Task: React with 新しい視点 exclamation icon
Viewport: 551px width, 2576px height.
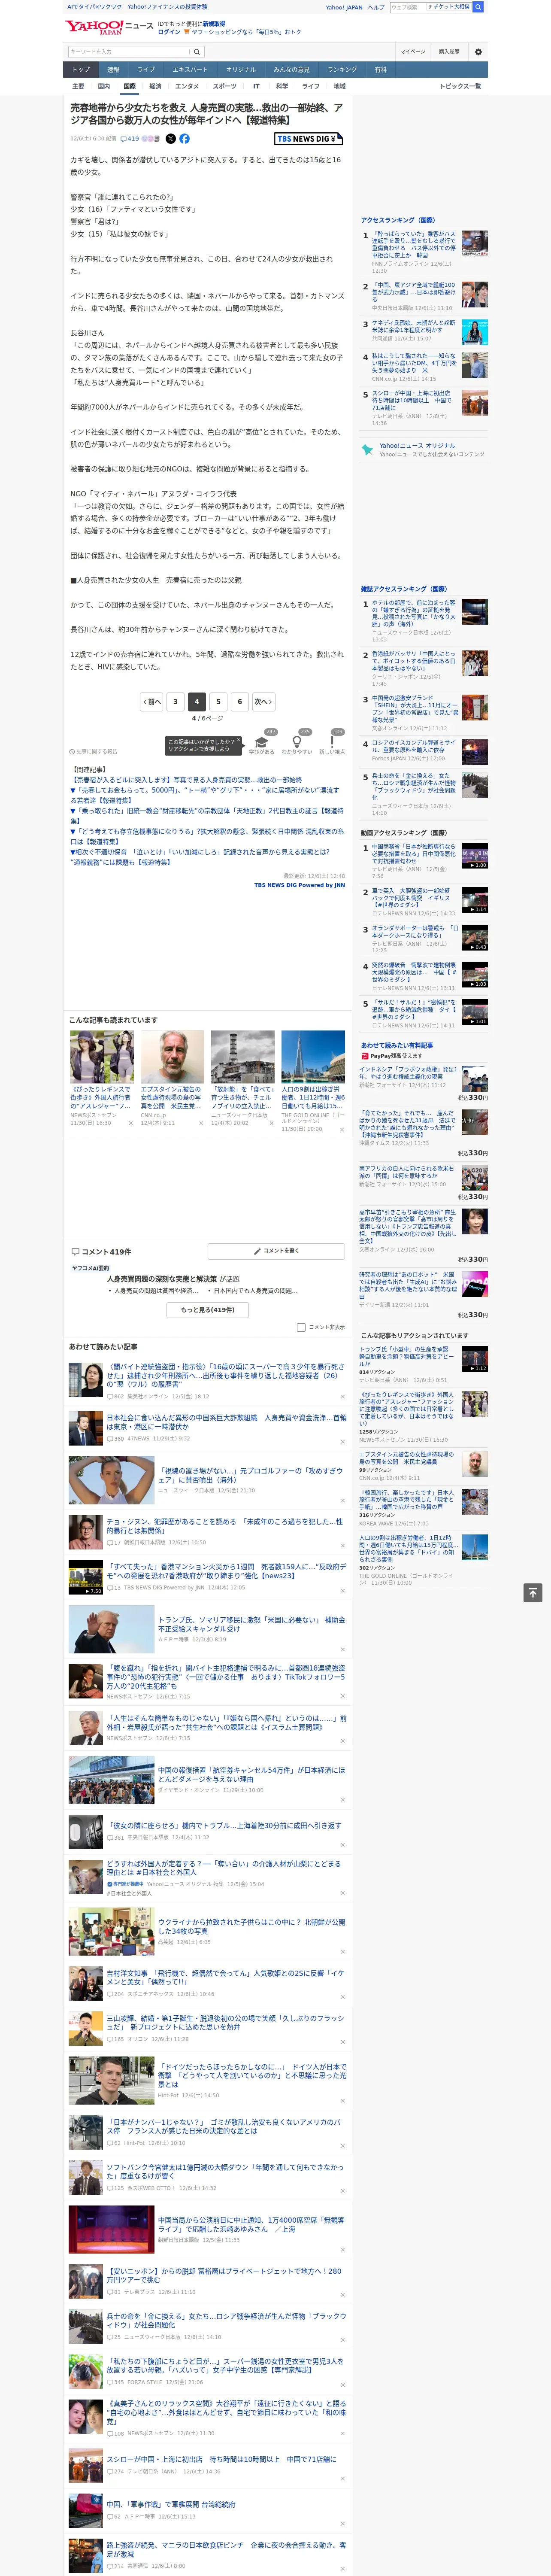Action: pos(332,741)
